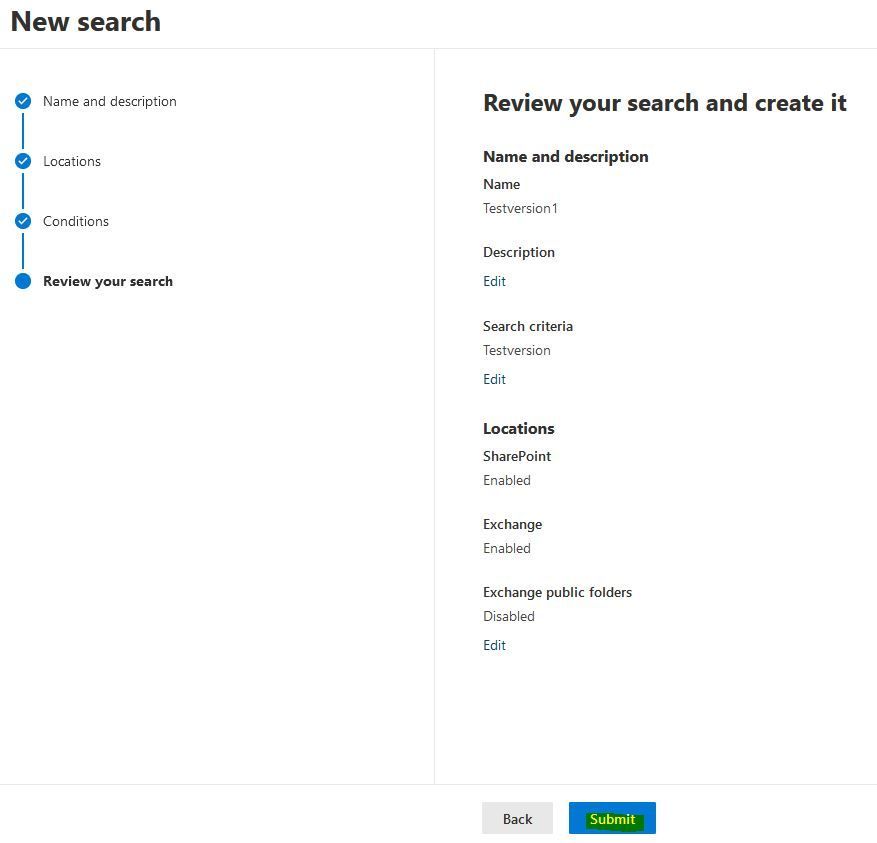
Task: Click the Conditions step checkmark icon
Action: pos(23,221)
